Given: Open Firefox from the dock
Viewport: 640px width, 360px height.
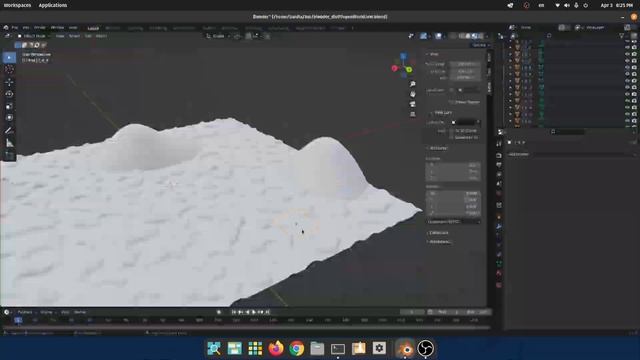Looking at the screenshot, I should pyautogui.click(x=276, y=348).
